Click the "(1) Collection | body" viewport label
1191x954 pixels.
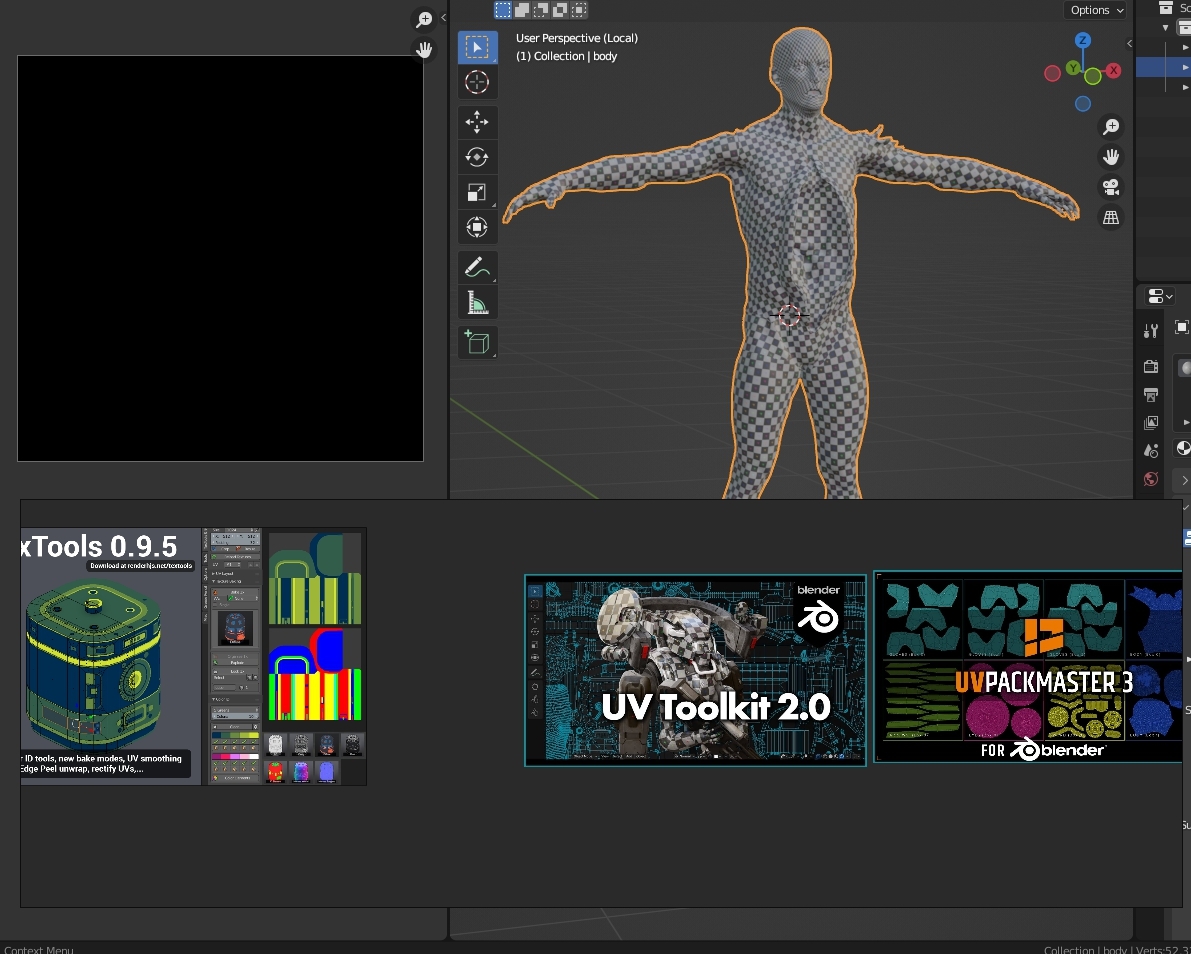pos(566,56)
